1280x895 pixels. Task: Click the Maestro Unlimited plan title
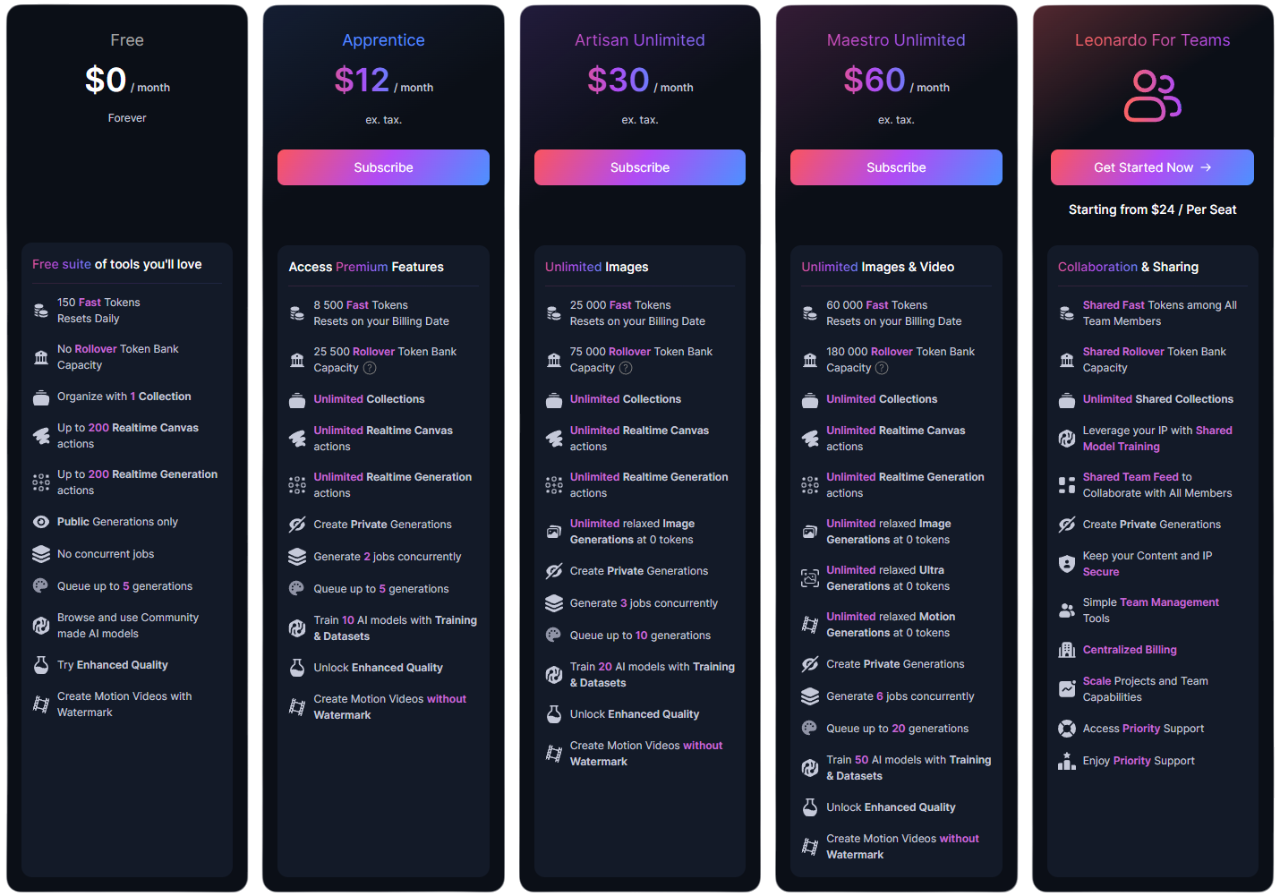tap(896, 41)
